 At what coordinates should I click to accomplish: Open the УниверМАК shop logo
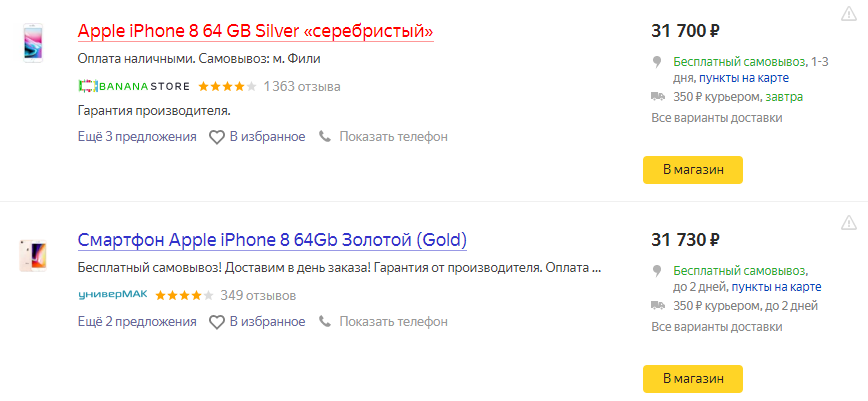click(113, 295)
